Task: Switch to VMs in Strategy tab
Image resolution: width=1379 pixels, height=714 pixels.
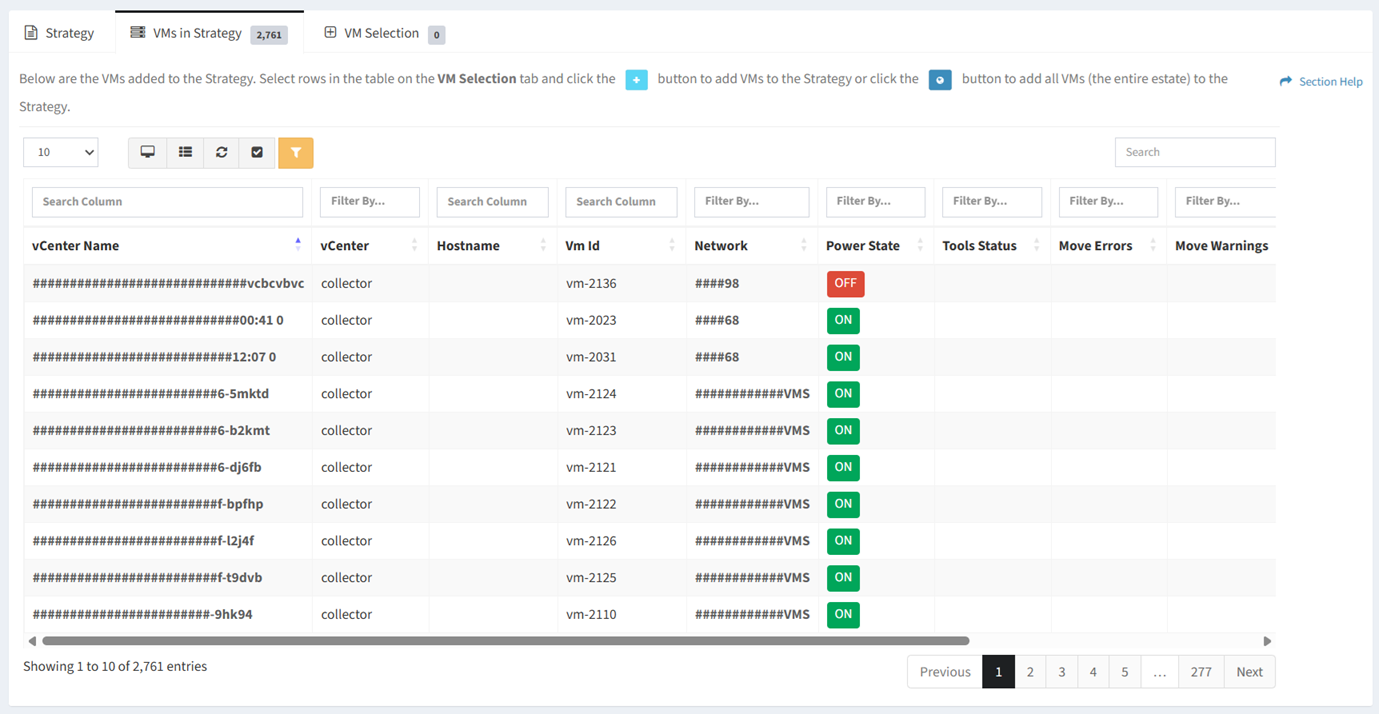Action: pyautogui.click(x=210, y=33)
